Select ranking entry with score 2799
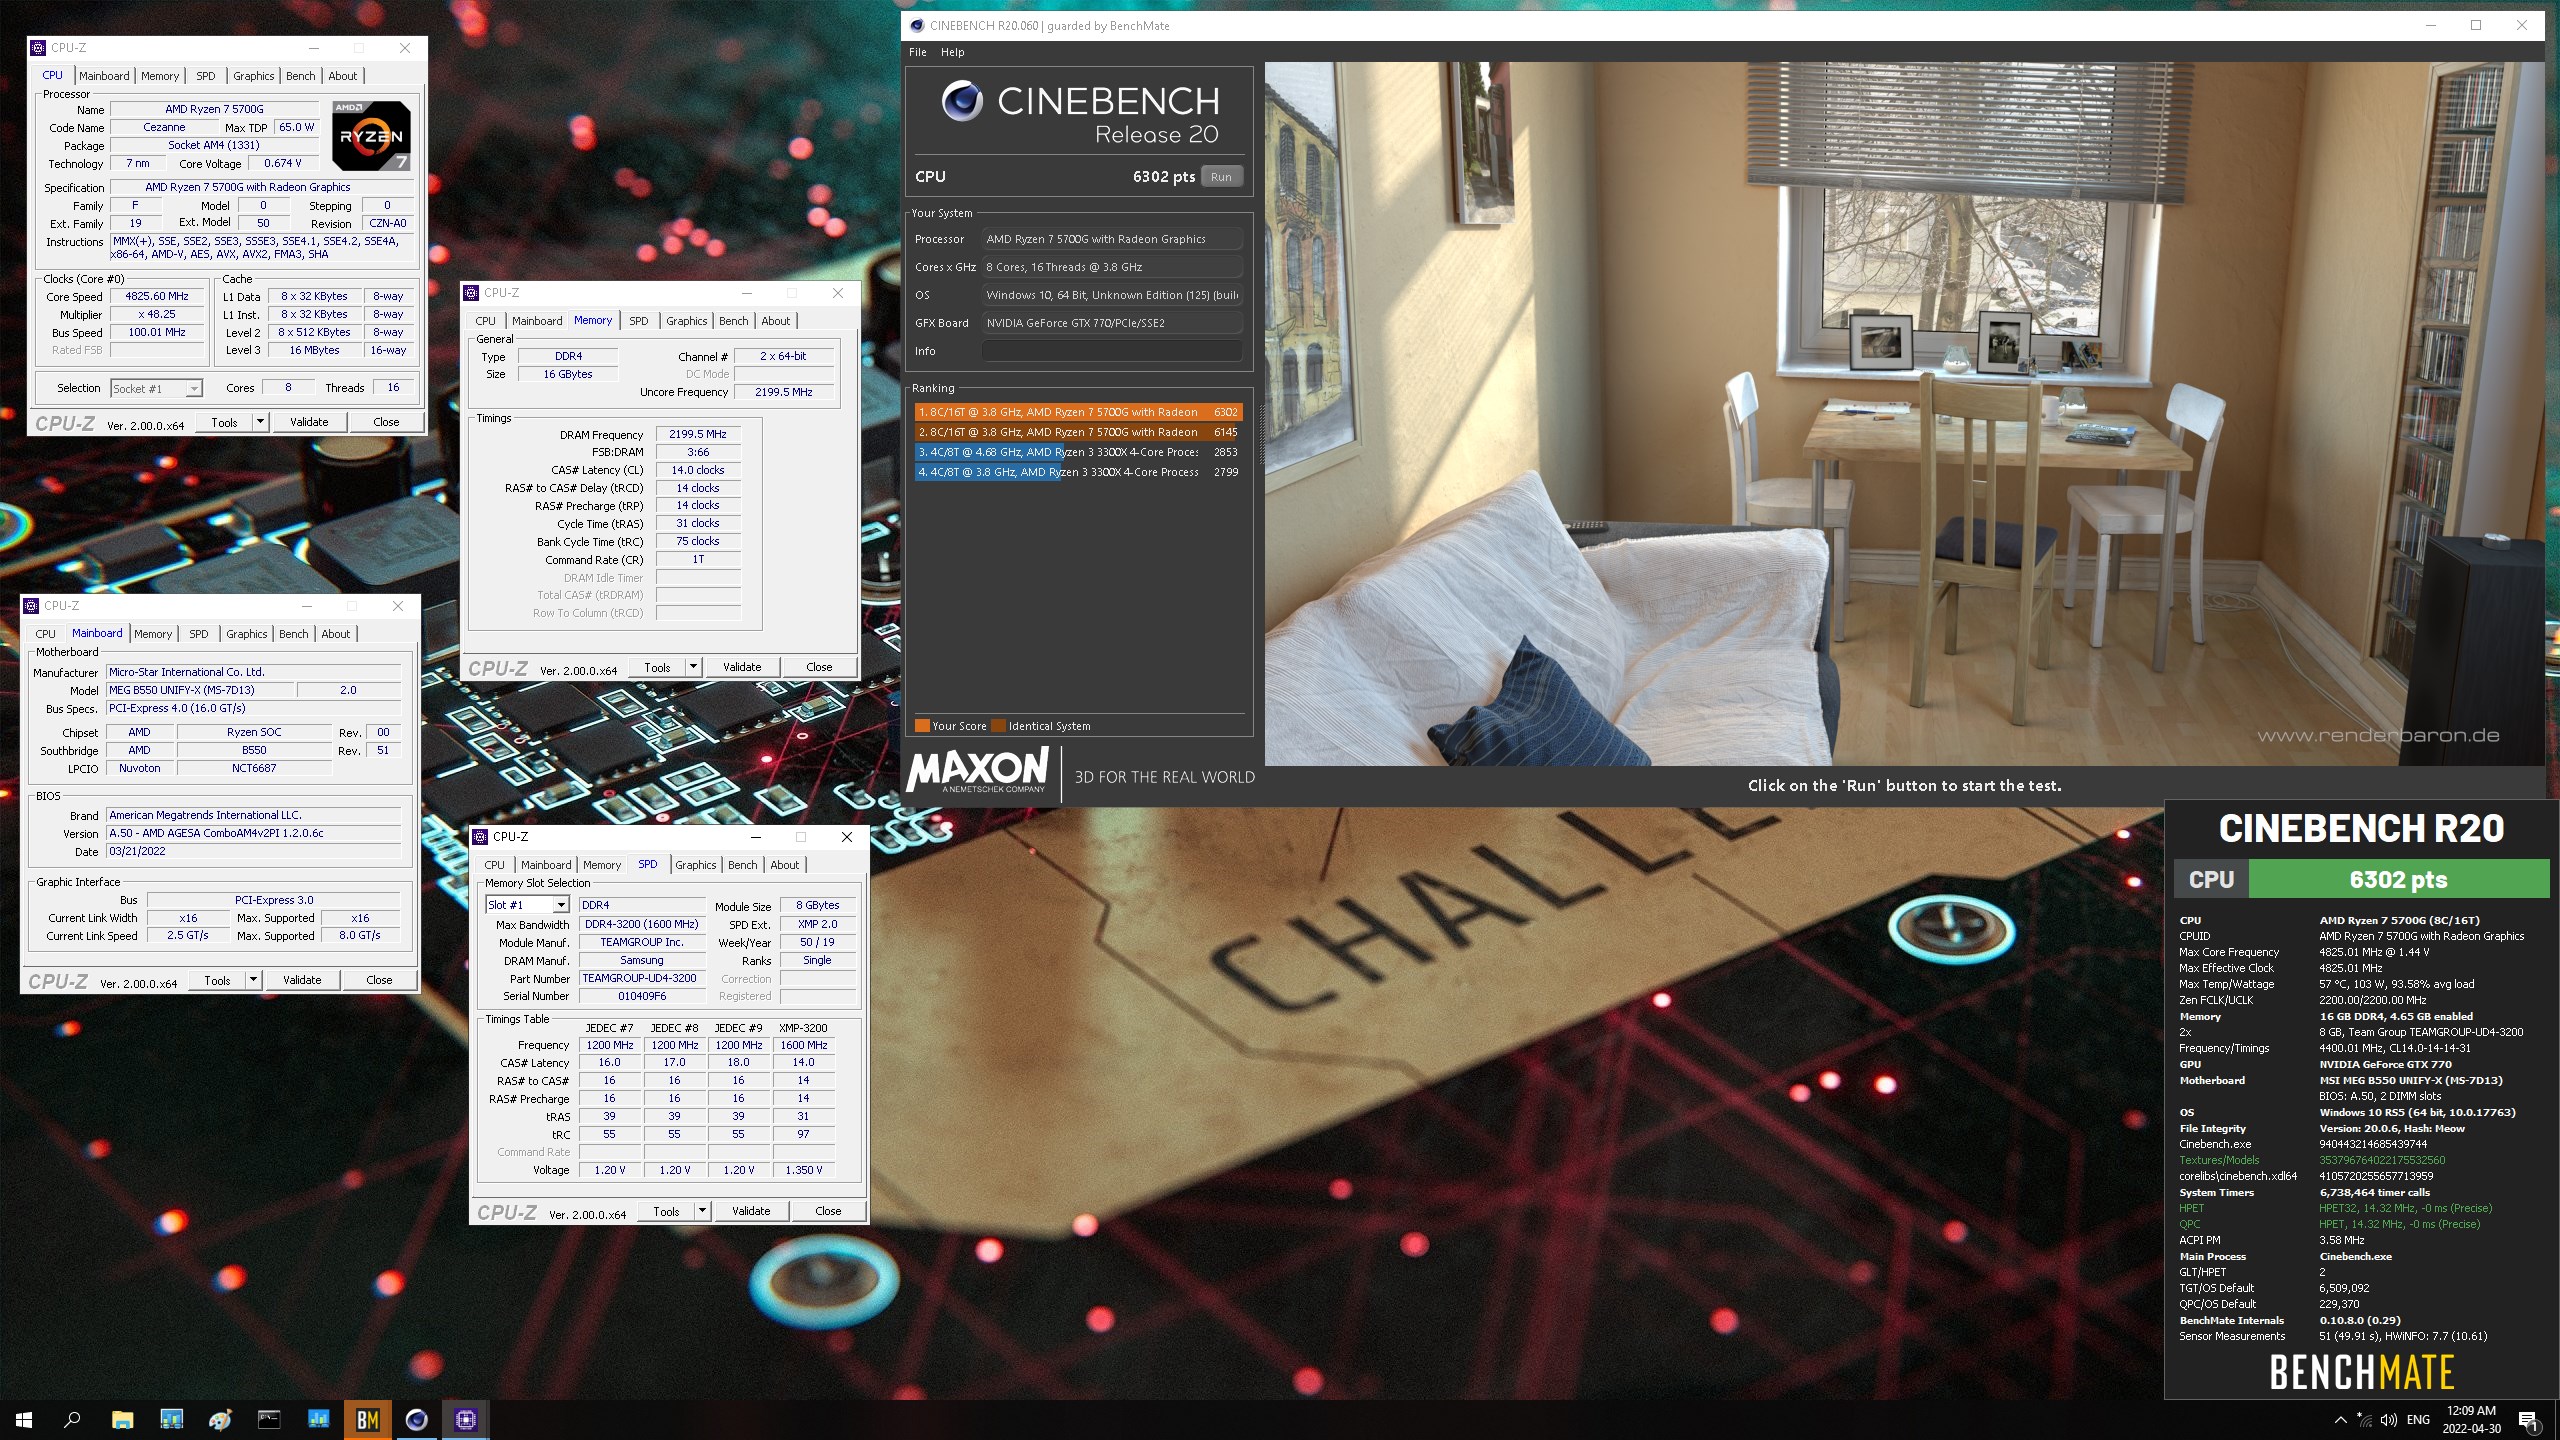This screenshot has width=2560, height=1440. coord(1078,472)
